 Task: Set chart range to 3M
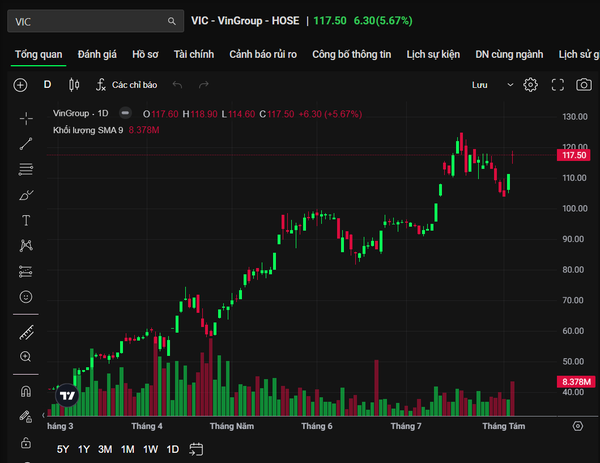pos(105,449)
